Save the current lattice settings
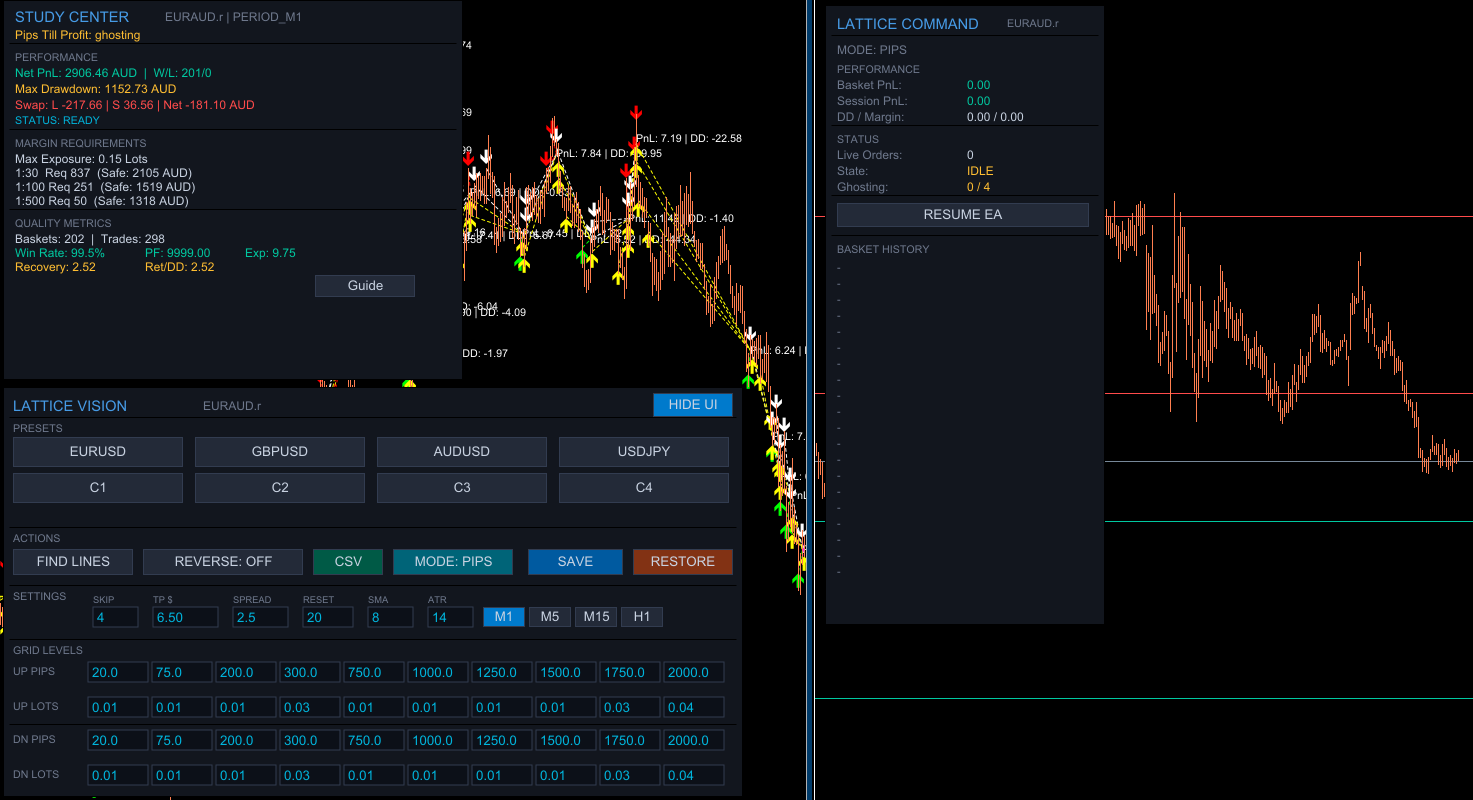This screenshot has width=1473, height=800. click(575, 561)
